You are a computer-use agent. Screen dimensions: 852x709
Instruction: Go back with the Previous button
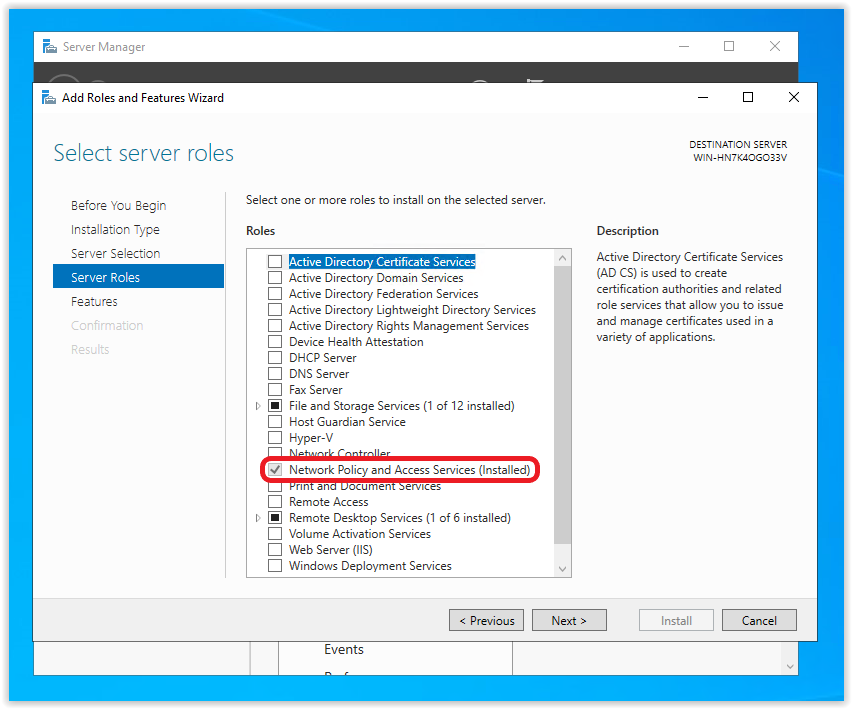pos(486,620)
